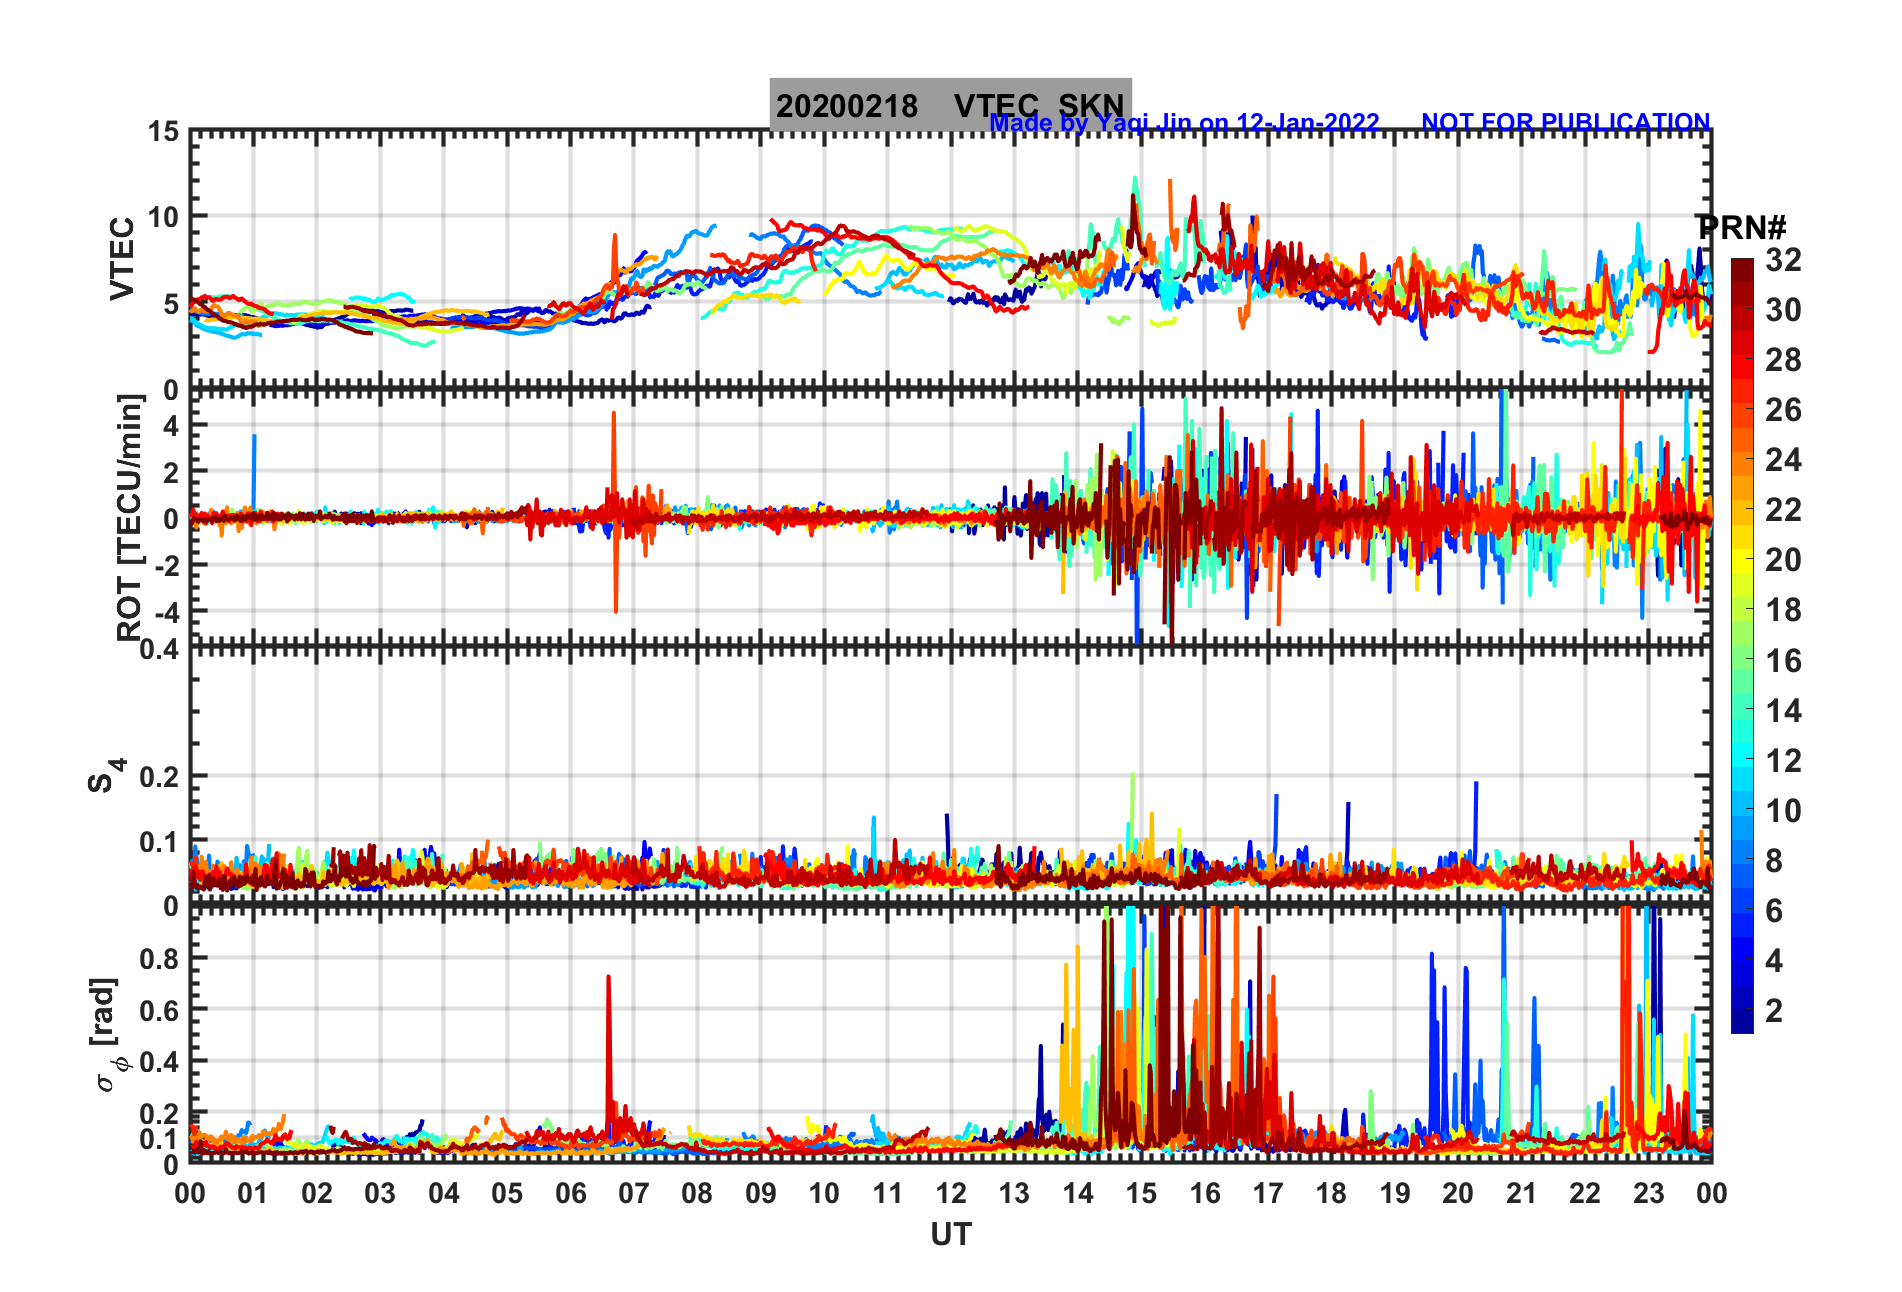Click the "NOT FOR PUBLICATION" notice
Screen dimensions: 1902x1292
(x=1565, y=122)
